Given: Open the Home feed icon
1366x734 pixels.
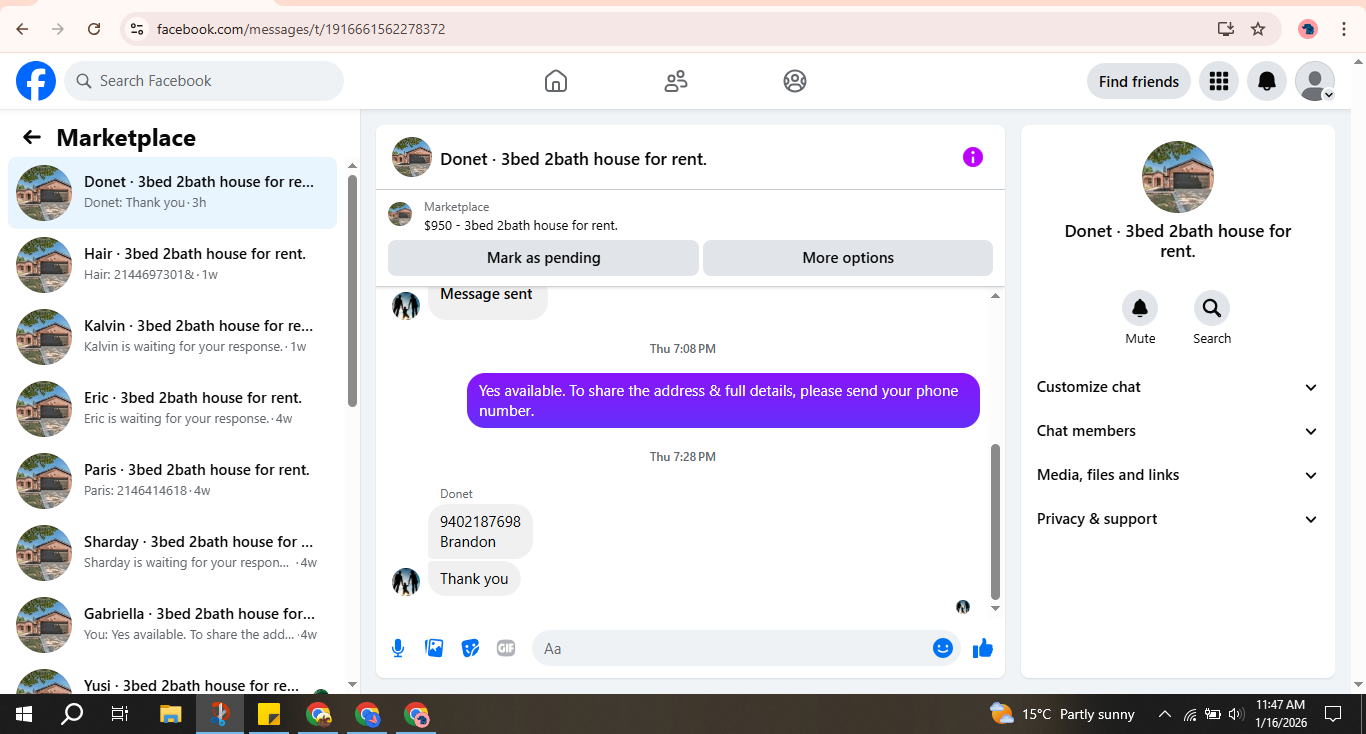Looking at the screenshot, I should [x=556, y=81].
